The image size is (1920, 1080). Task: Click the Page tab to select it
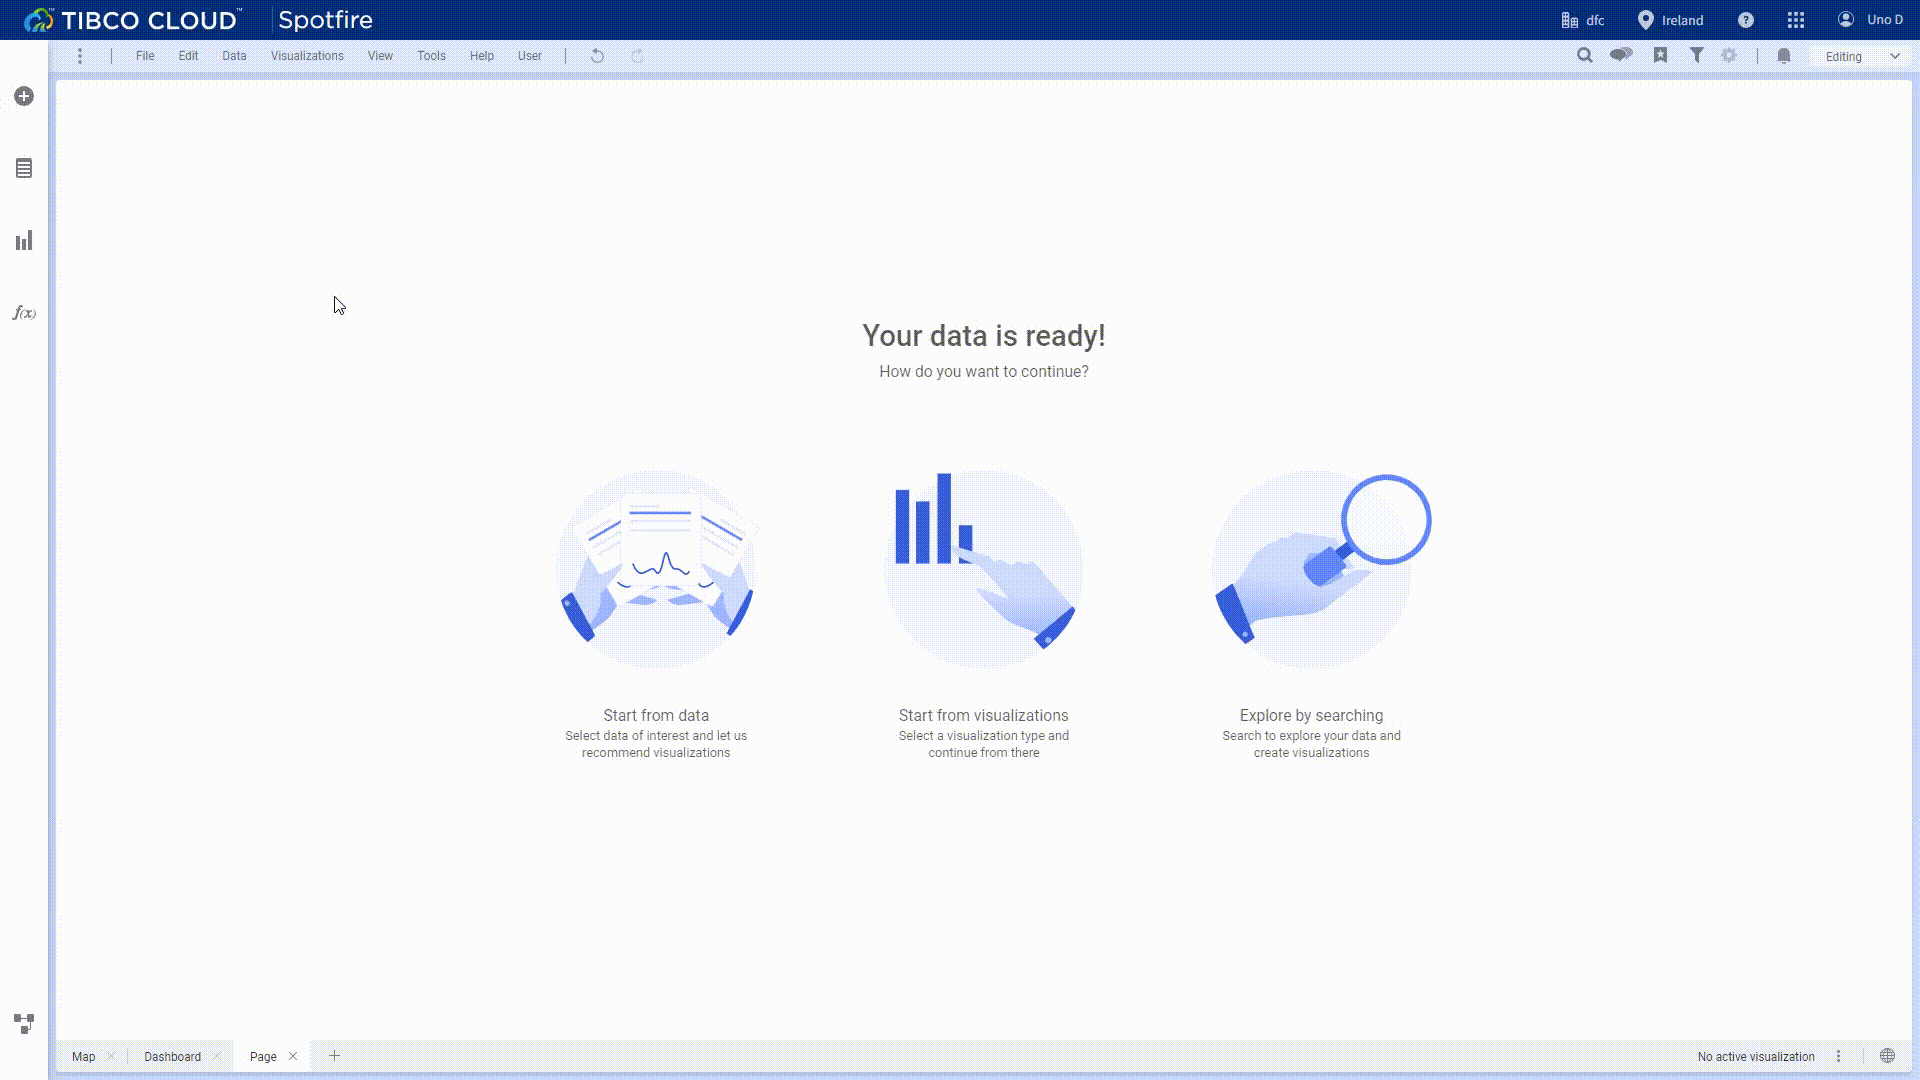pyautogui.click(x=262, y=1056)
